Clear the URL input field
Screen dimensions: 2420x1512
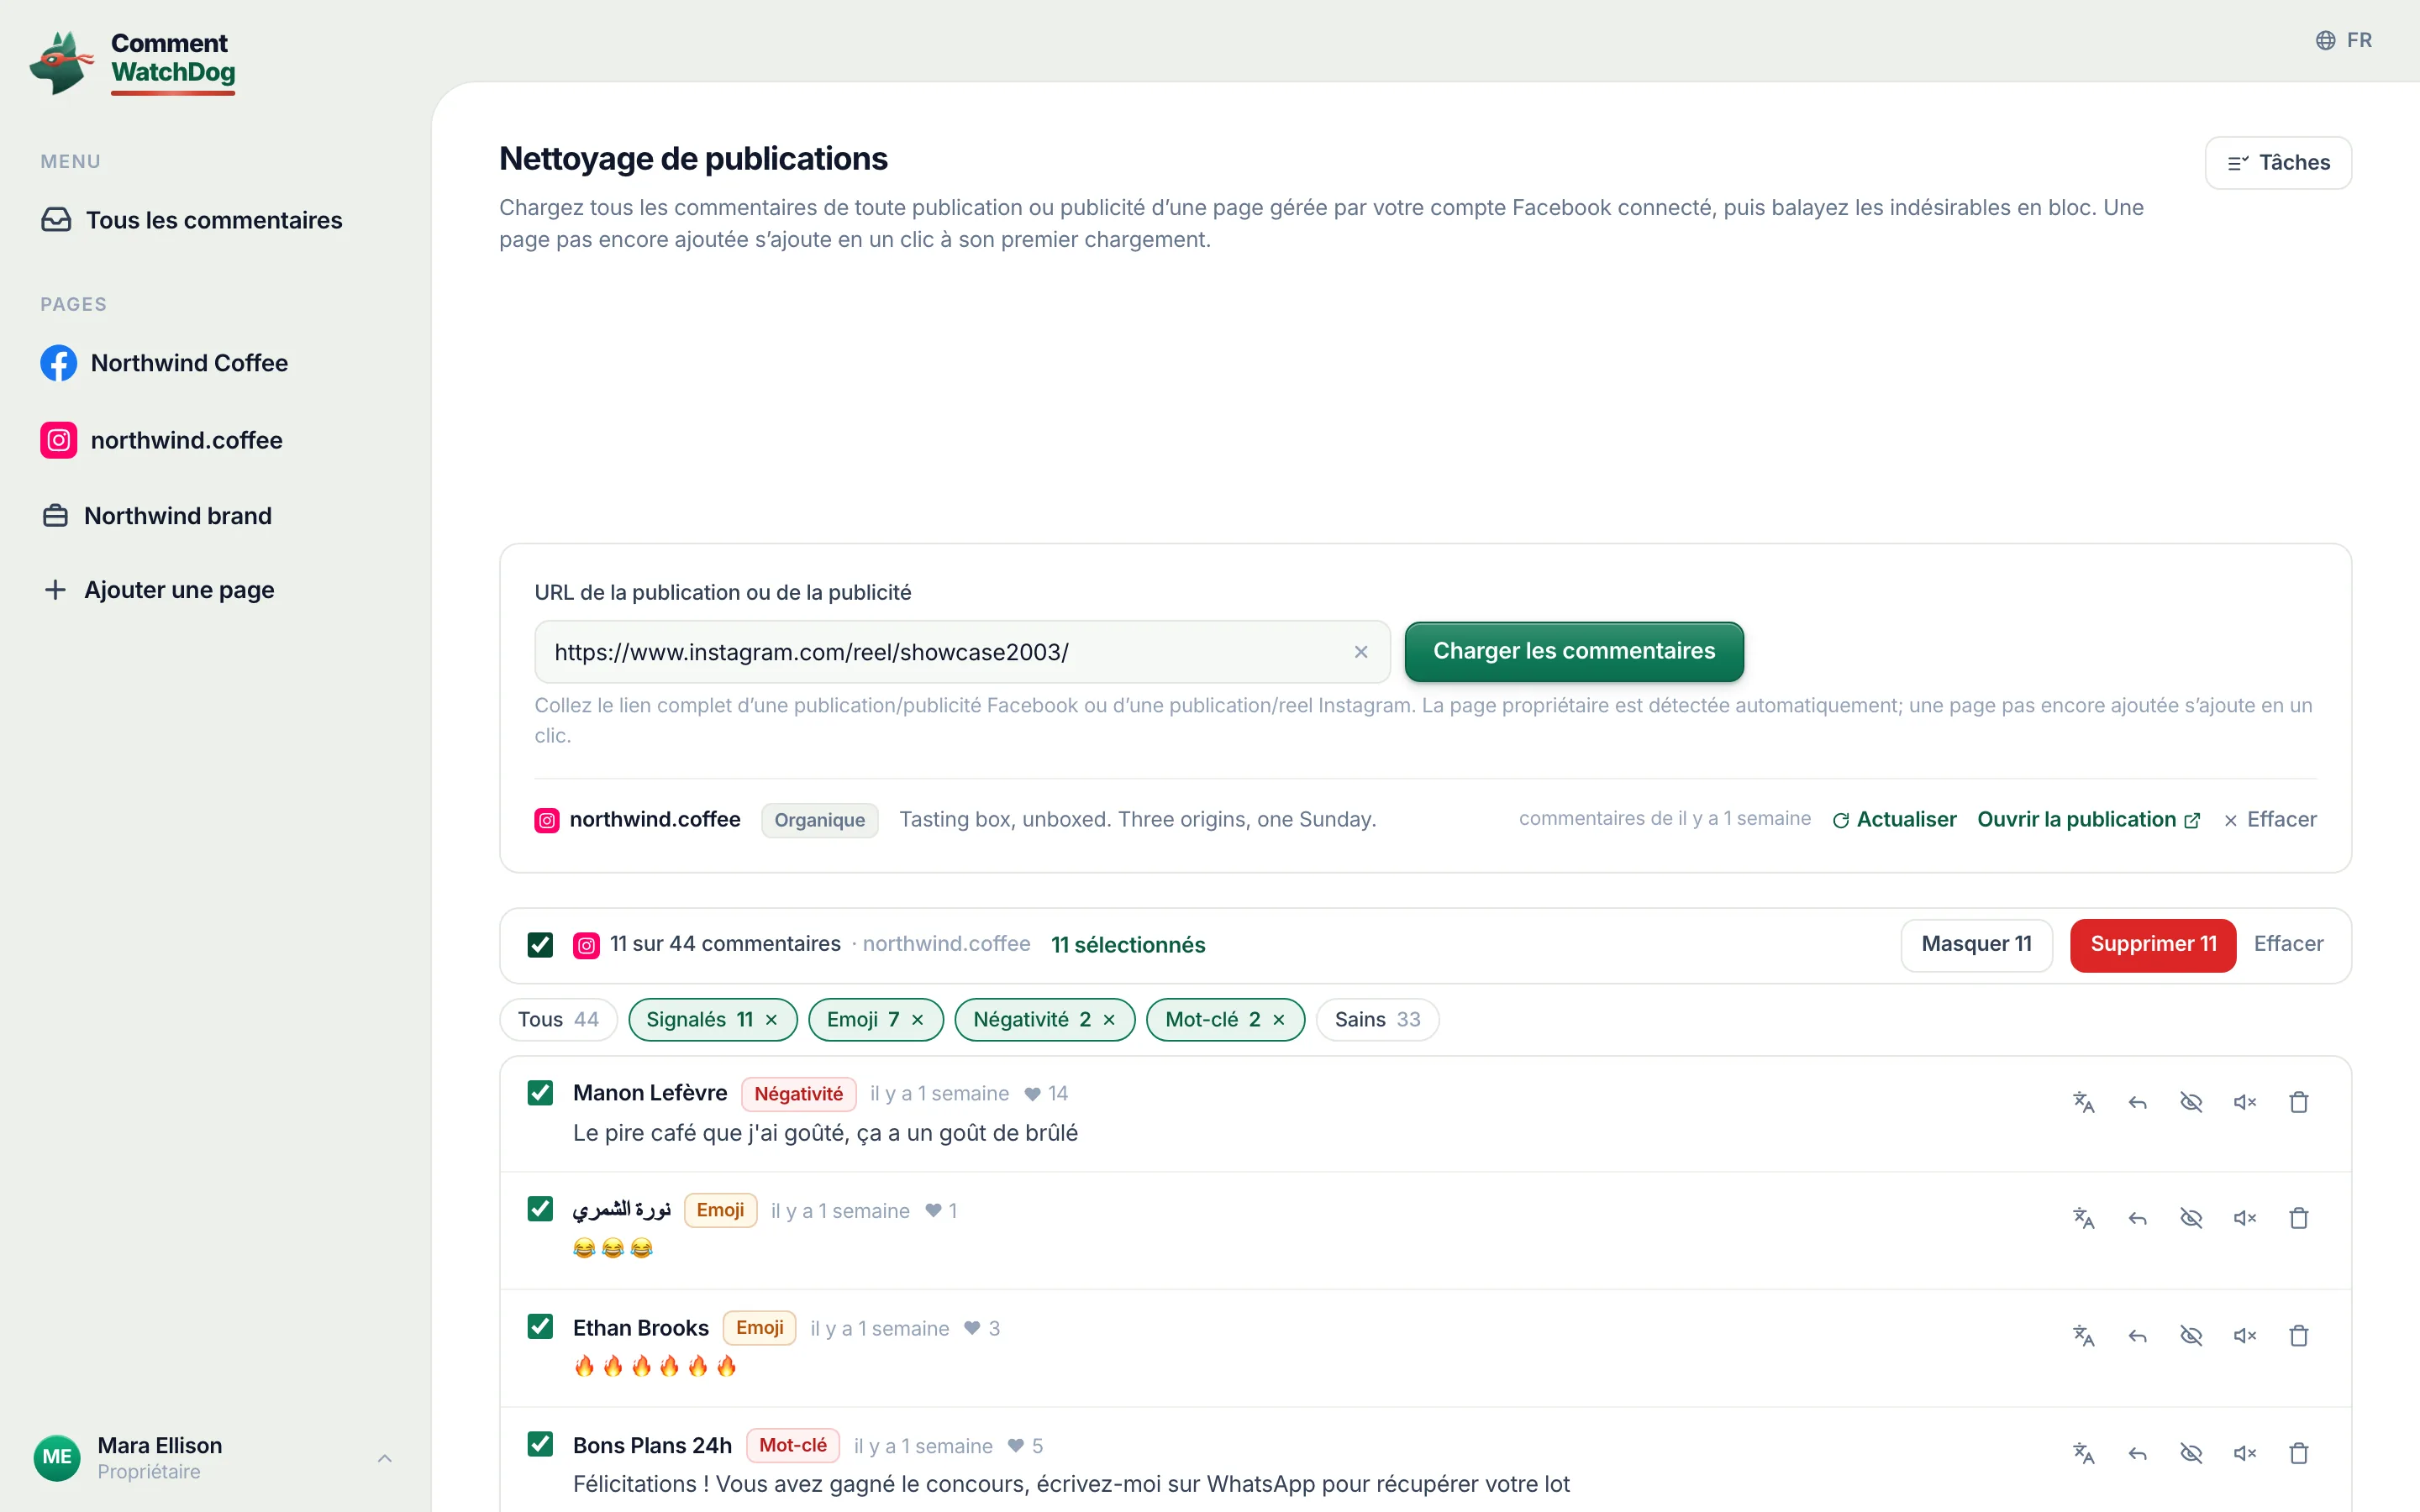(1360, 652)
